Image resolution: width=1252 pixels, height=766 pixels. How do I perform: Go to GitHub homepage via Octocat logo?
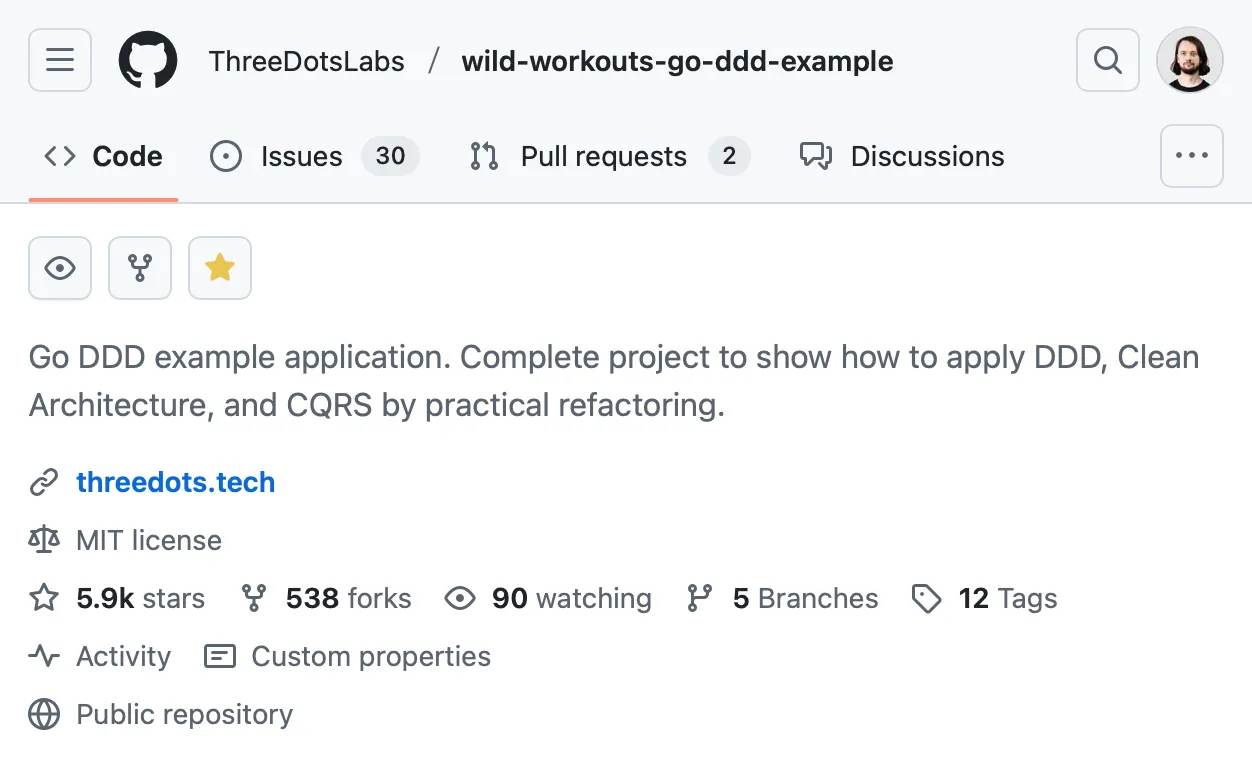click(x=148, y=60)
